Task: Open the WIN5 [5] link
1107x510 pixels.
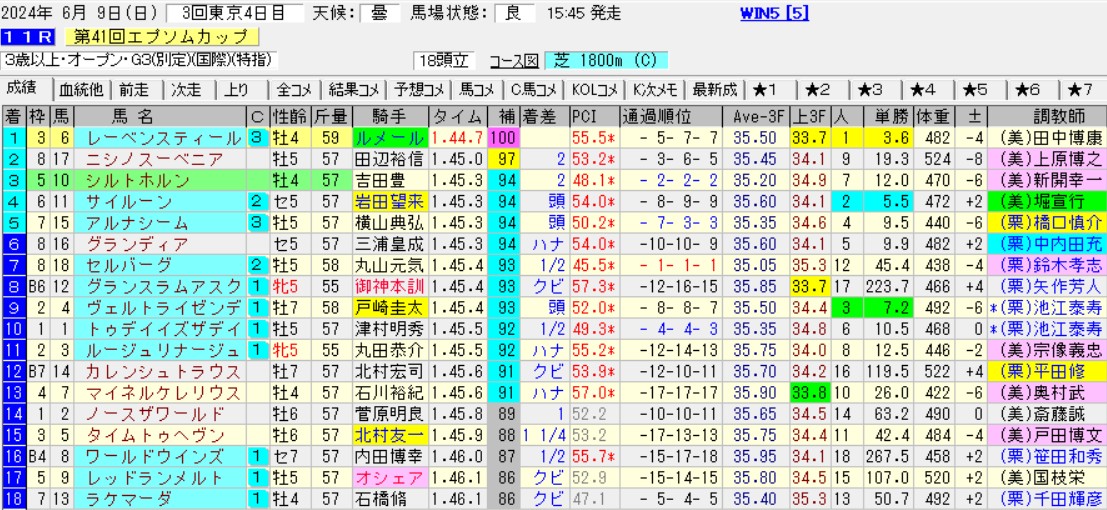Action: [775, 13]
